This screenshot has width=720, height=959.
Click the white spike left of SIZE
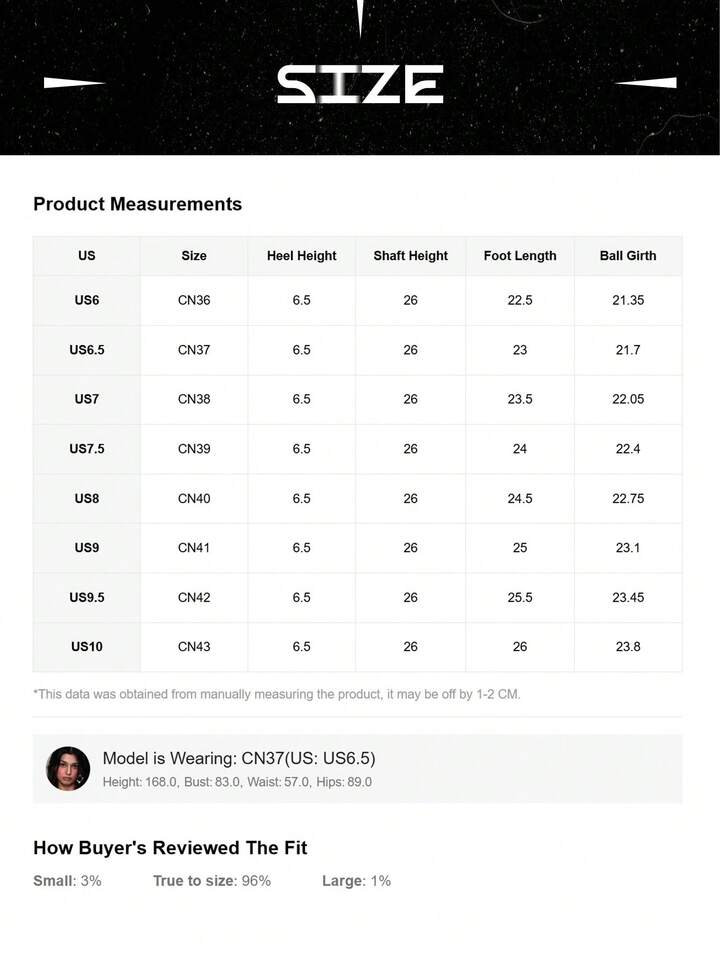point(75,83)
